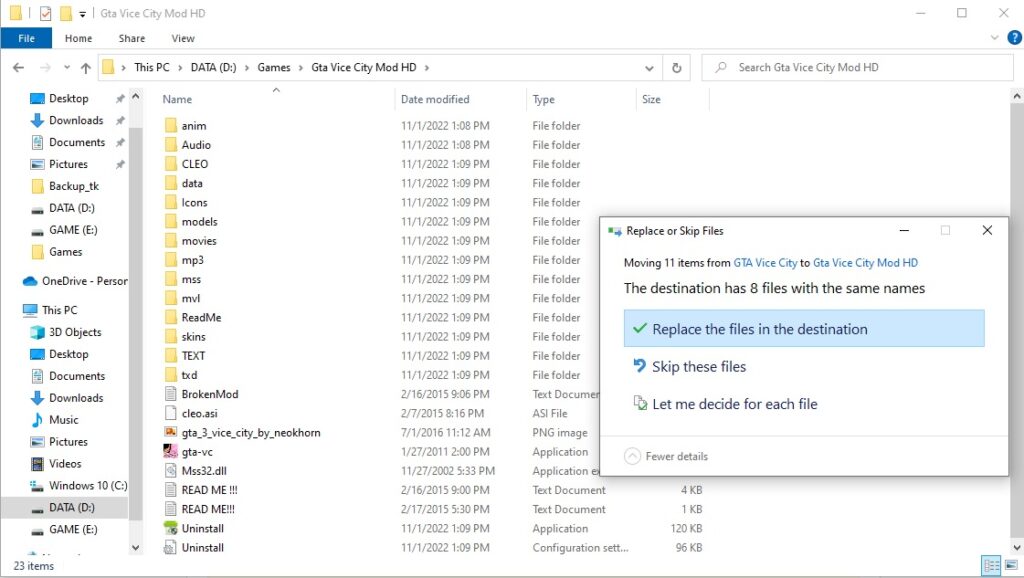
Task: Follow the Gta Vice City Mod HD destination link
Action: [x=865, y=263]
